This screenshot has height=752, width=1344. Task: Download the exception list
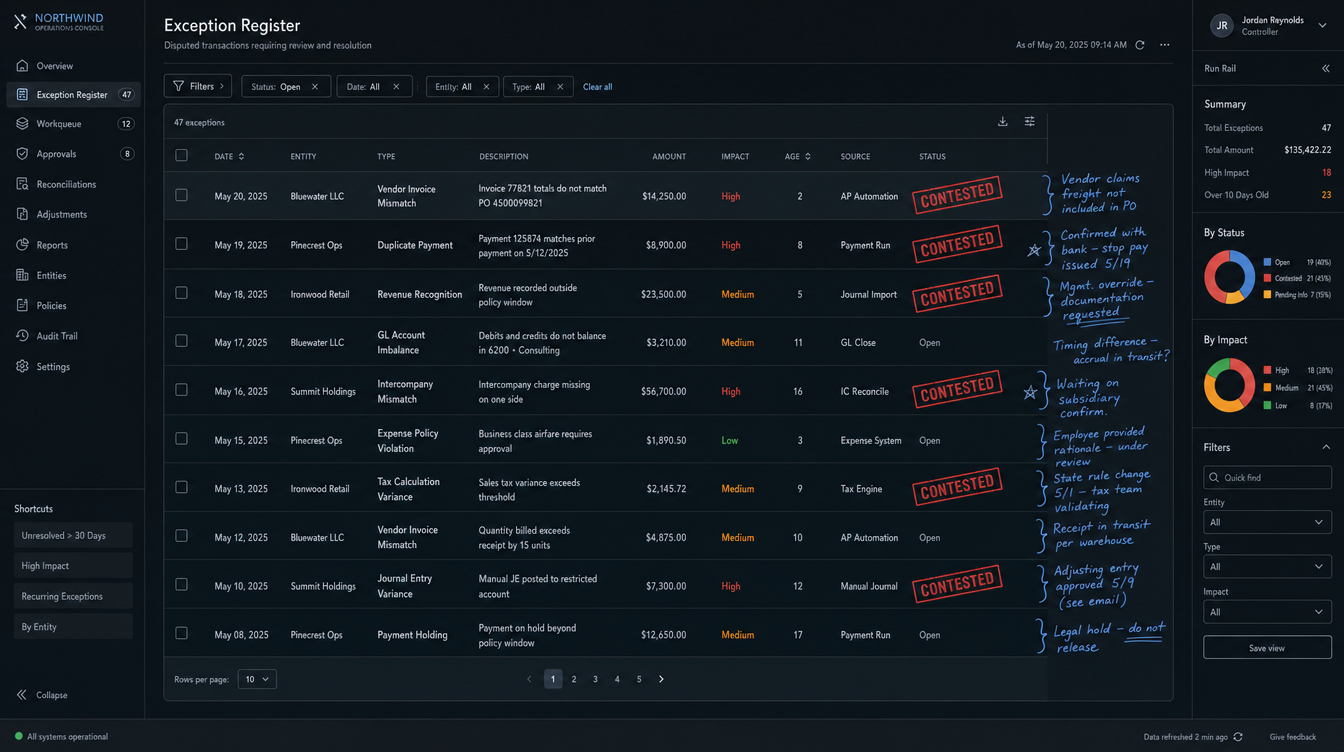point(1002,122)
